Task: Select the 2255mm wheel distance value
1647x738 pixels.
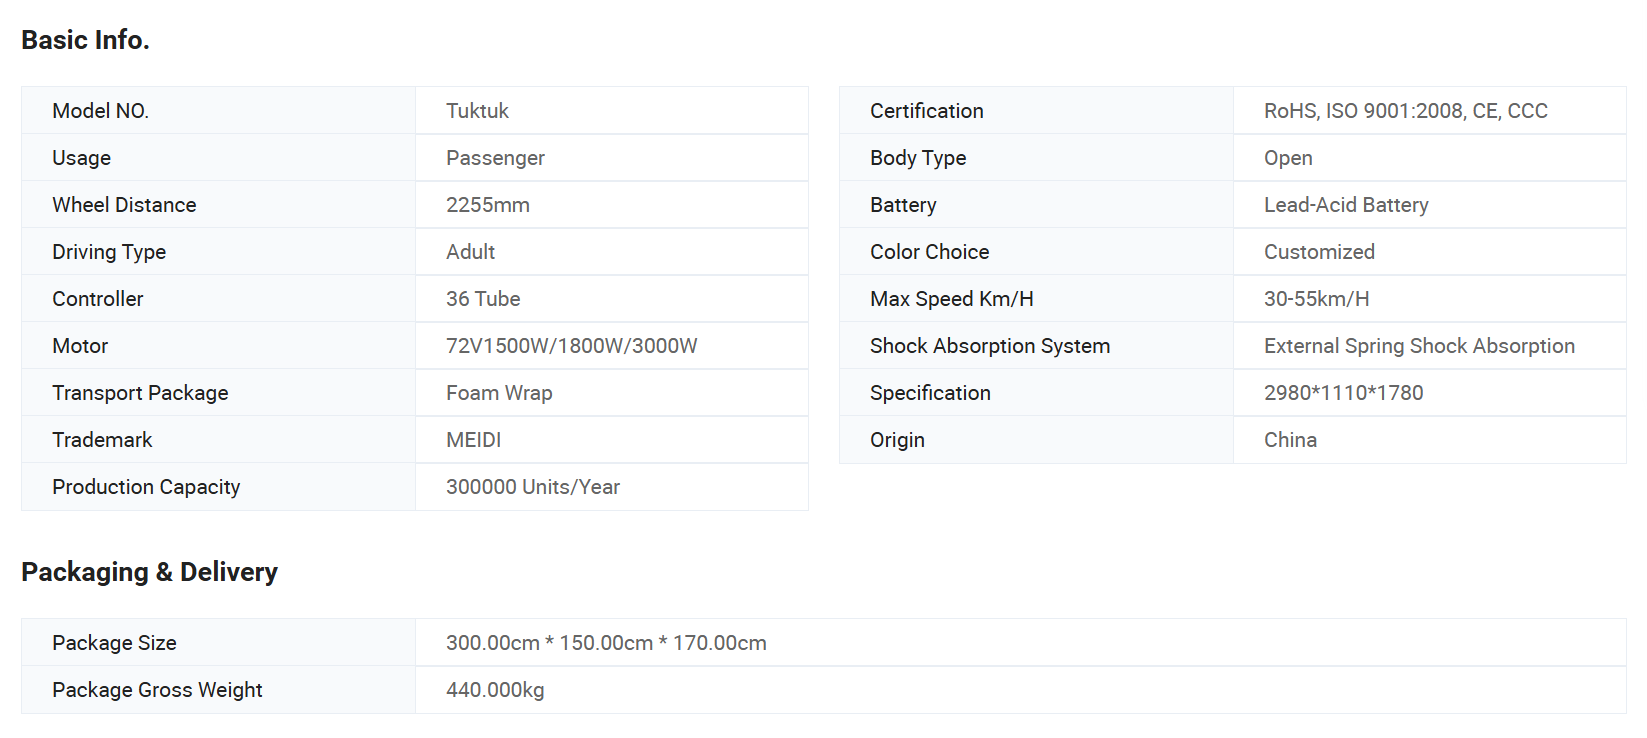Action: click(487, 205)
